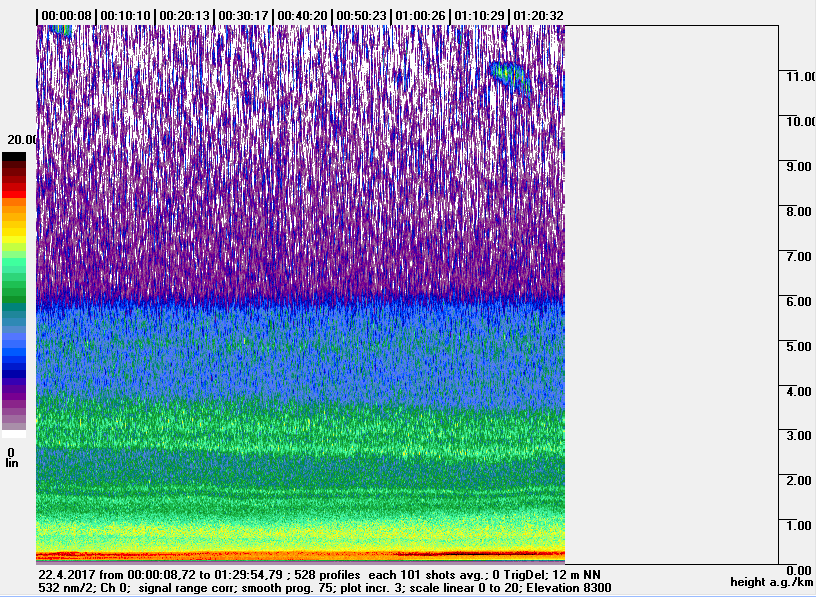Select the 0.00 height axis origin label
Viewport: 816px width, 597px height.
[799, 570]
